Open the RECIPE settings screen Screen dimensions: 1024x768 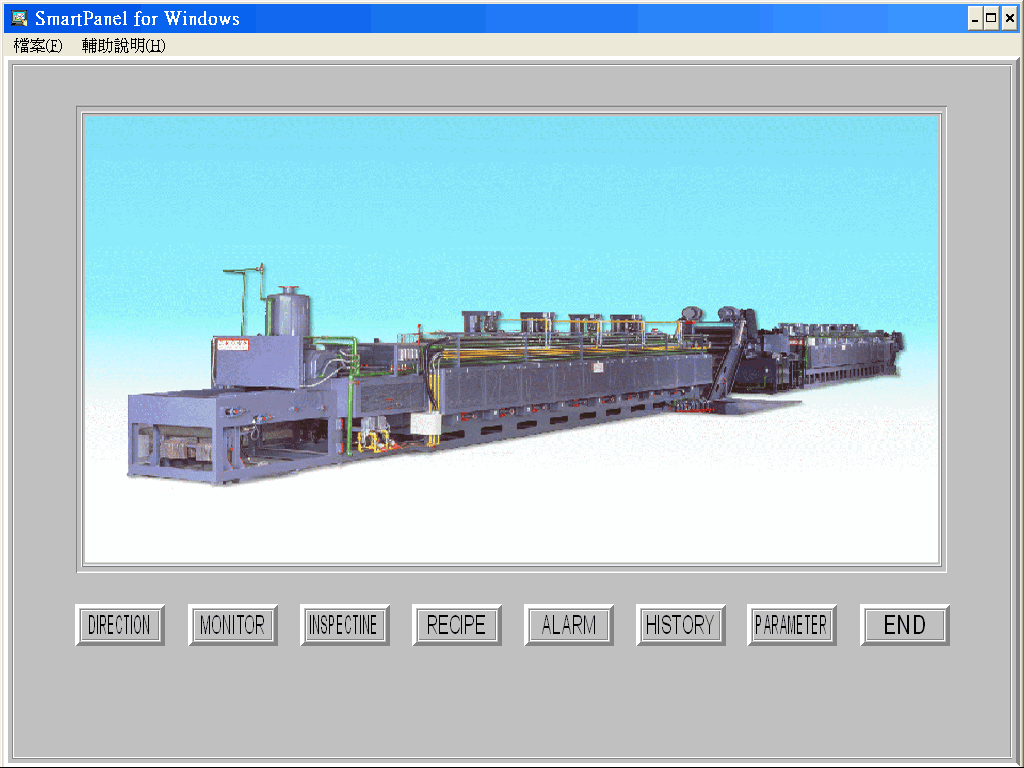tap(457, 625)
